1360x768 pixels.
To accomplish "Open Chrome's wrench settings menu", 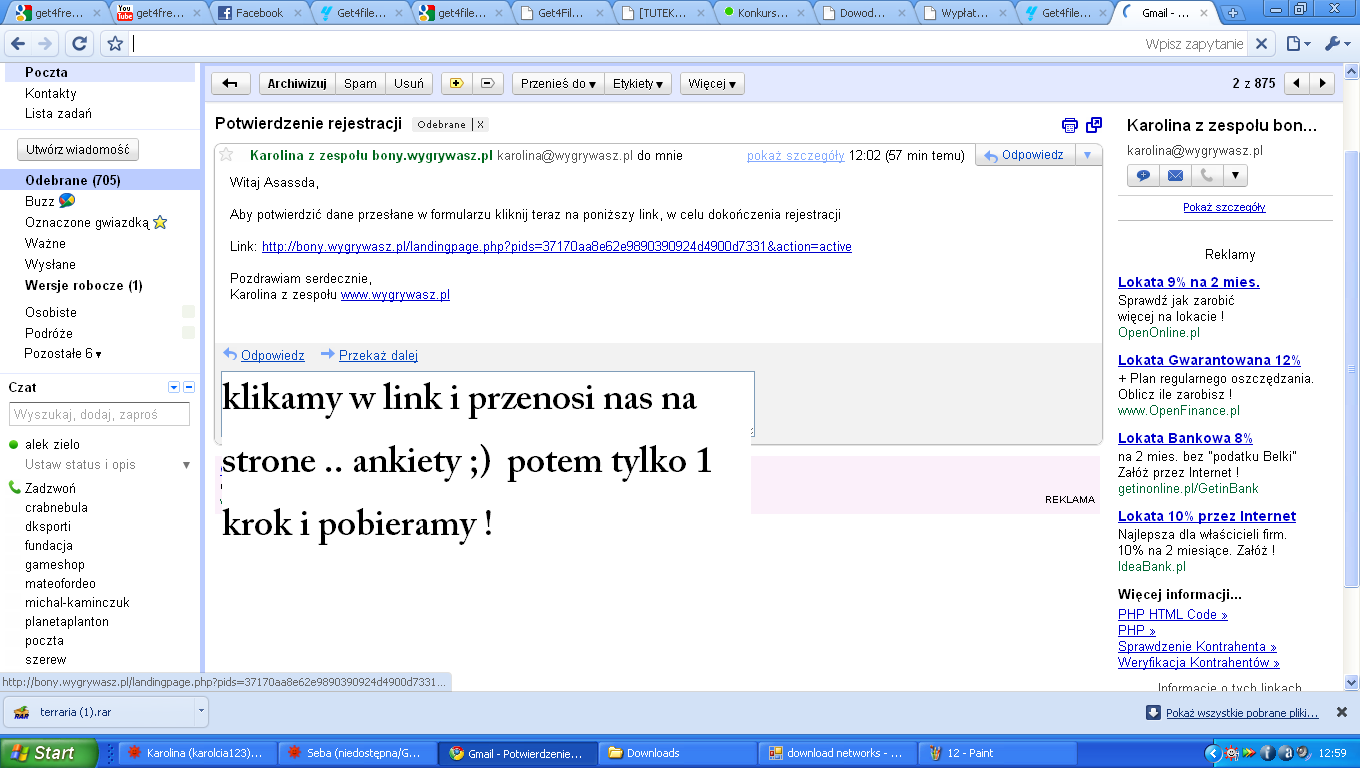I will click(1337, 44).
